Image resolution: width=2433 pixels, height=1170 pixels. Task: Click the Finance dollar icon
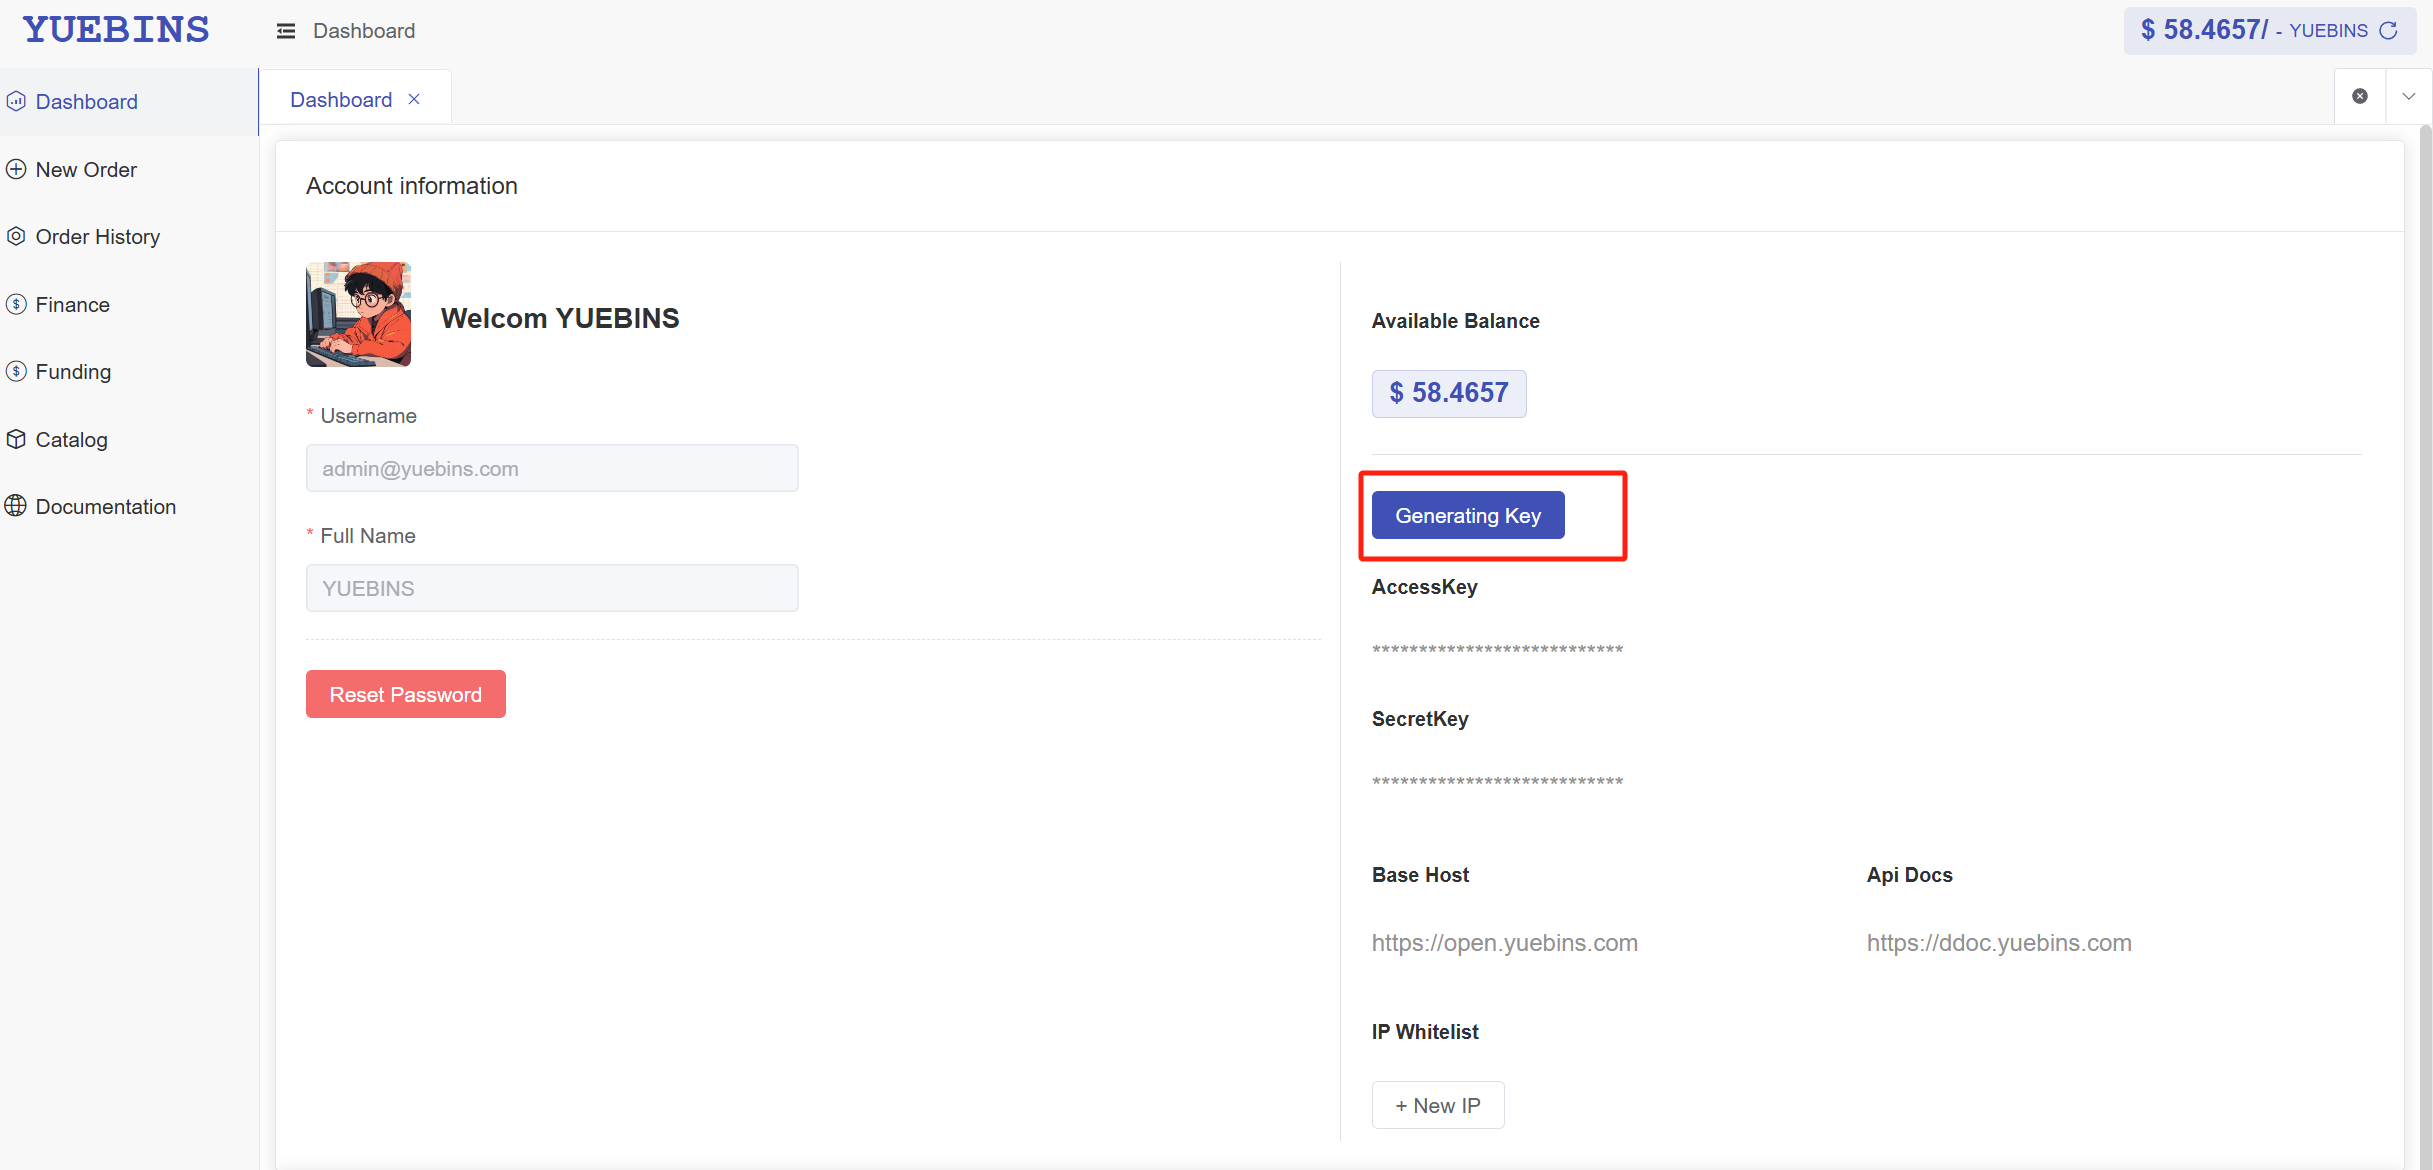(x=16, y=304)
